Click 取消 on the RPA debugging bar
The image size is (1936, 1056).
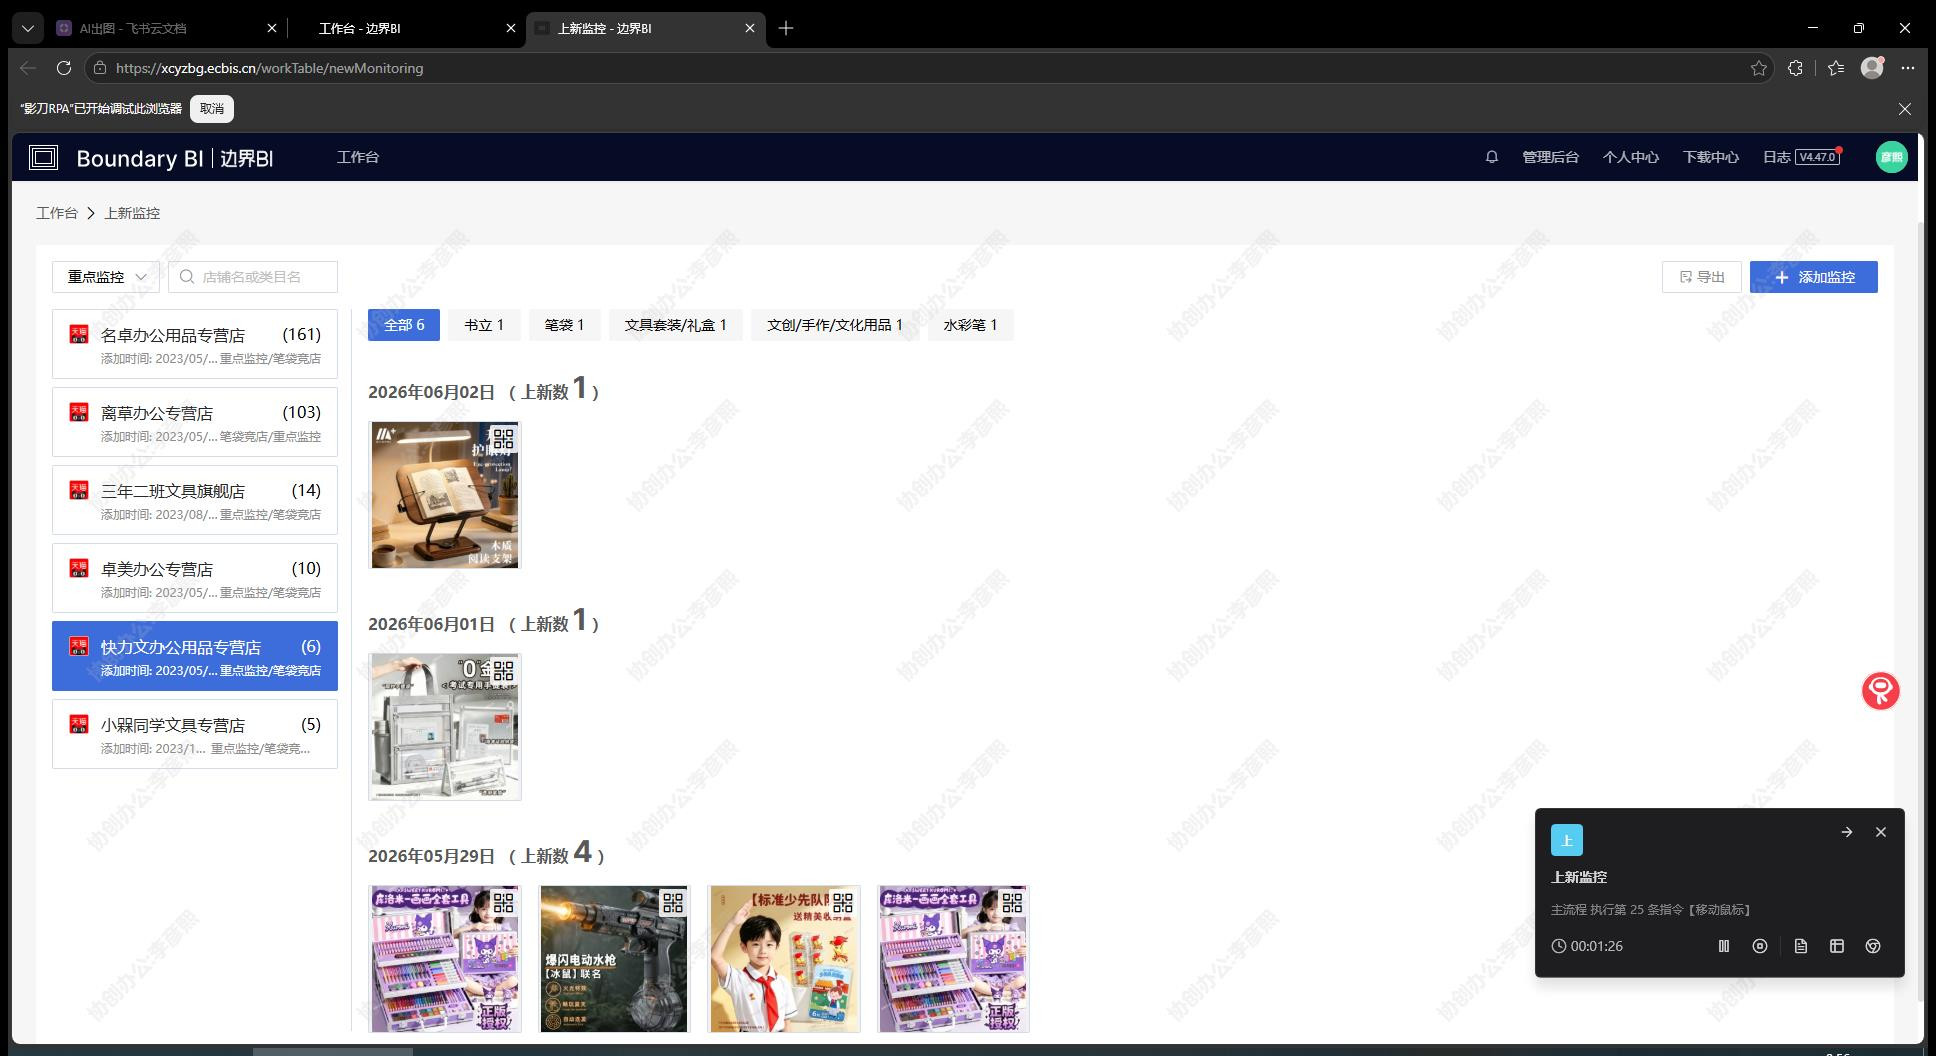[x=212, y=108]
